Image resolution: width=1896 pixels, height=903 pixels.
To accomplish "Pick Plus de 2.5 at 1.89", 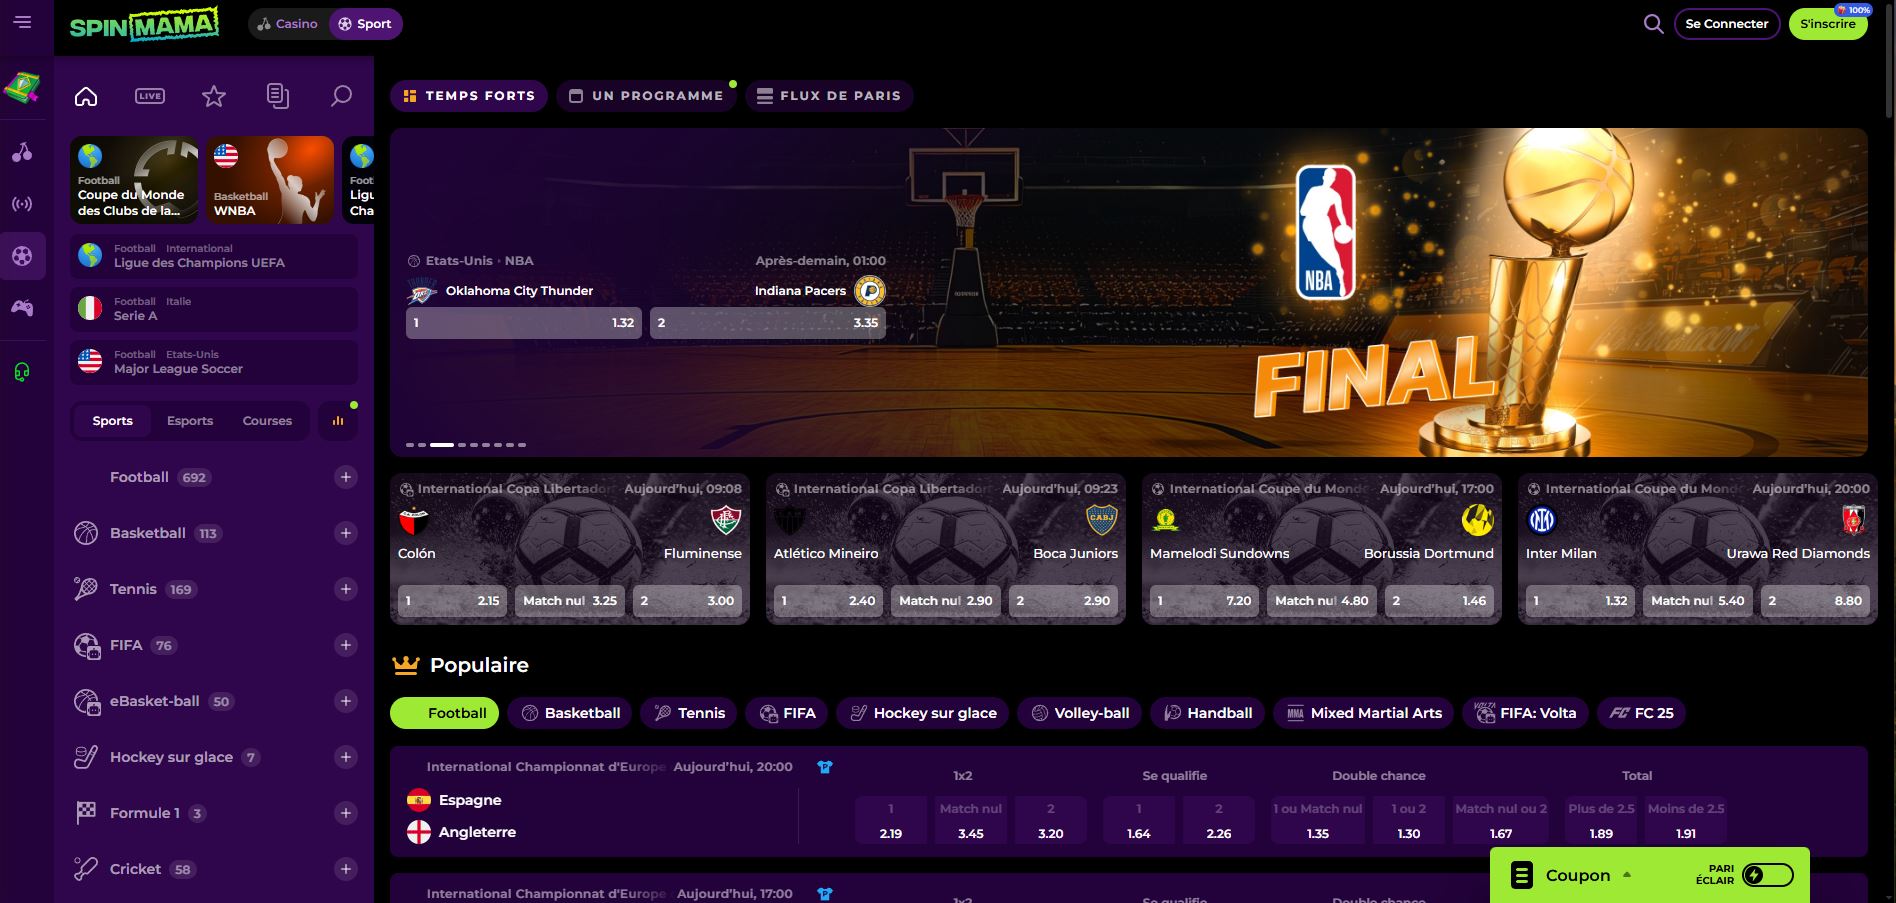I will pyautogui.click(x=1601, y=820).
